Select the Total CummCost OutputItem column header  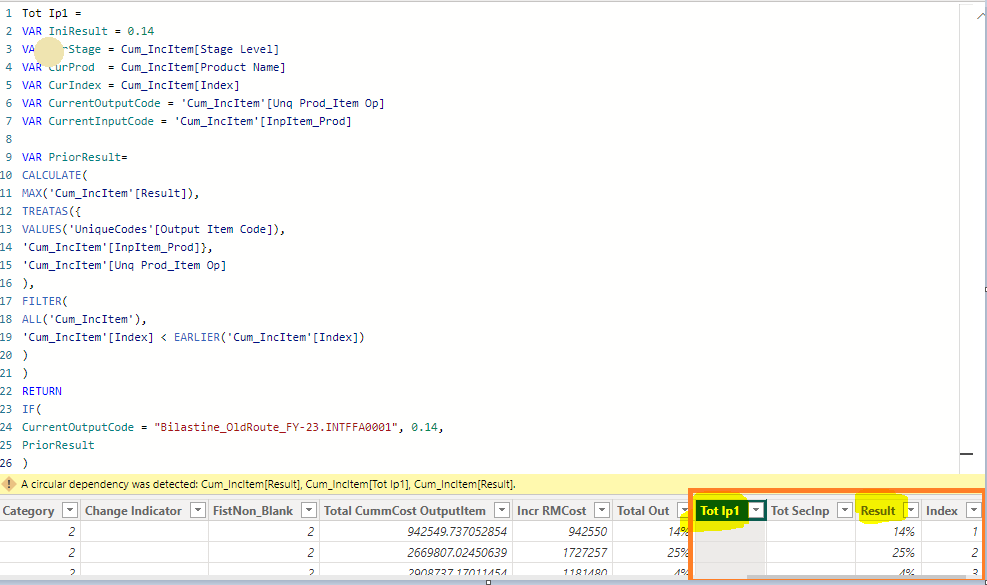pos(405,511)
